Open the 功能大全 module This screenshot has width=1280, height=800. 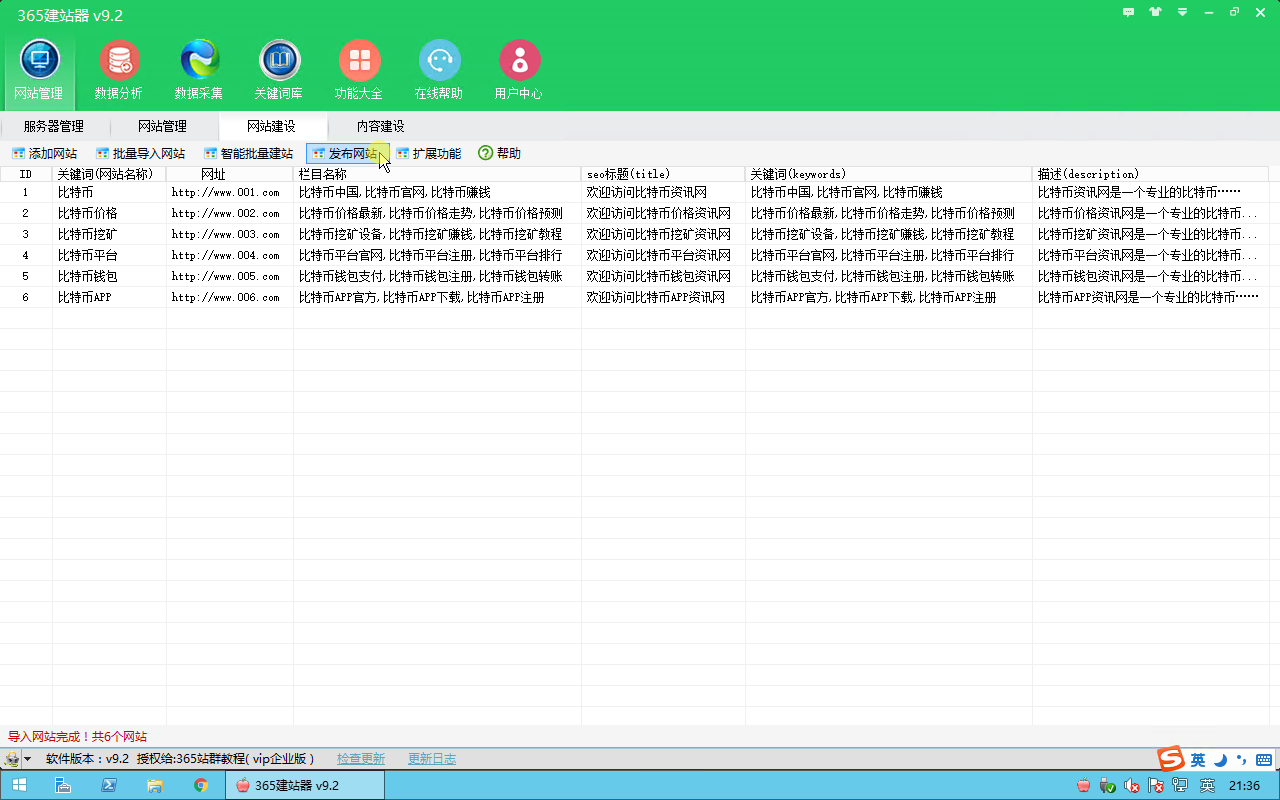359,70
